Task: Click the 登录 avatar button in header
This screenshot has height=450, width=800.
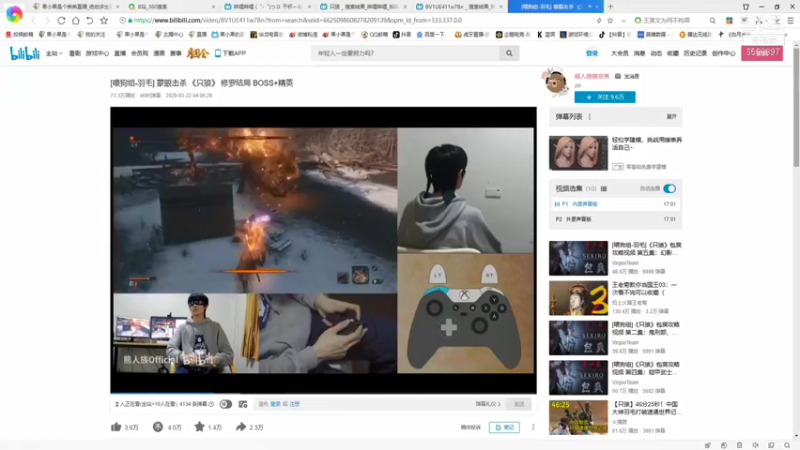Action: coord(592,53)
